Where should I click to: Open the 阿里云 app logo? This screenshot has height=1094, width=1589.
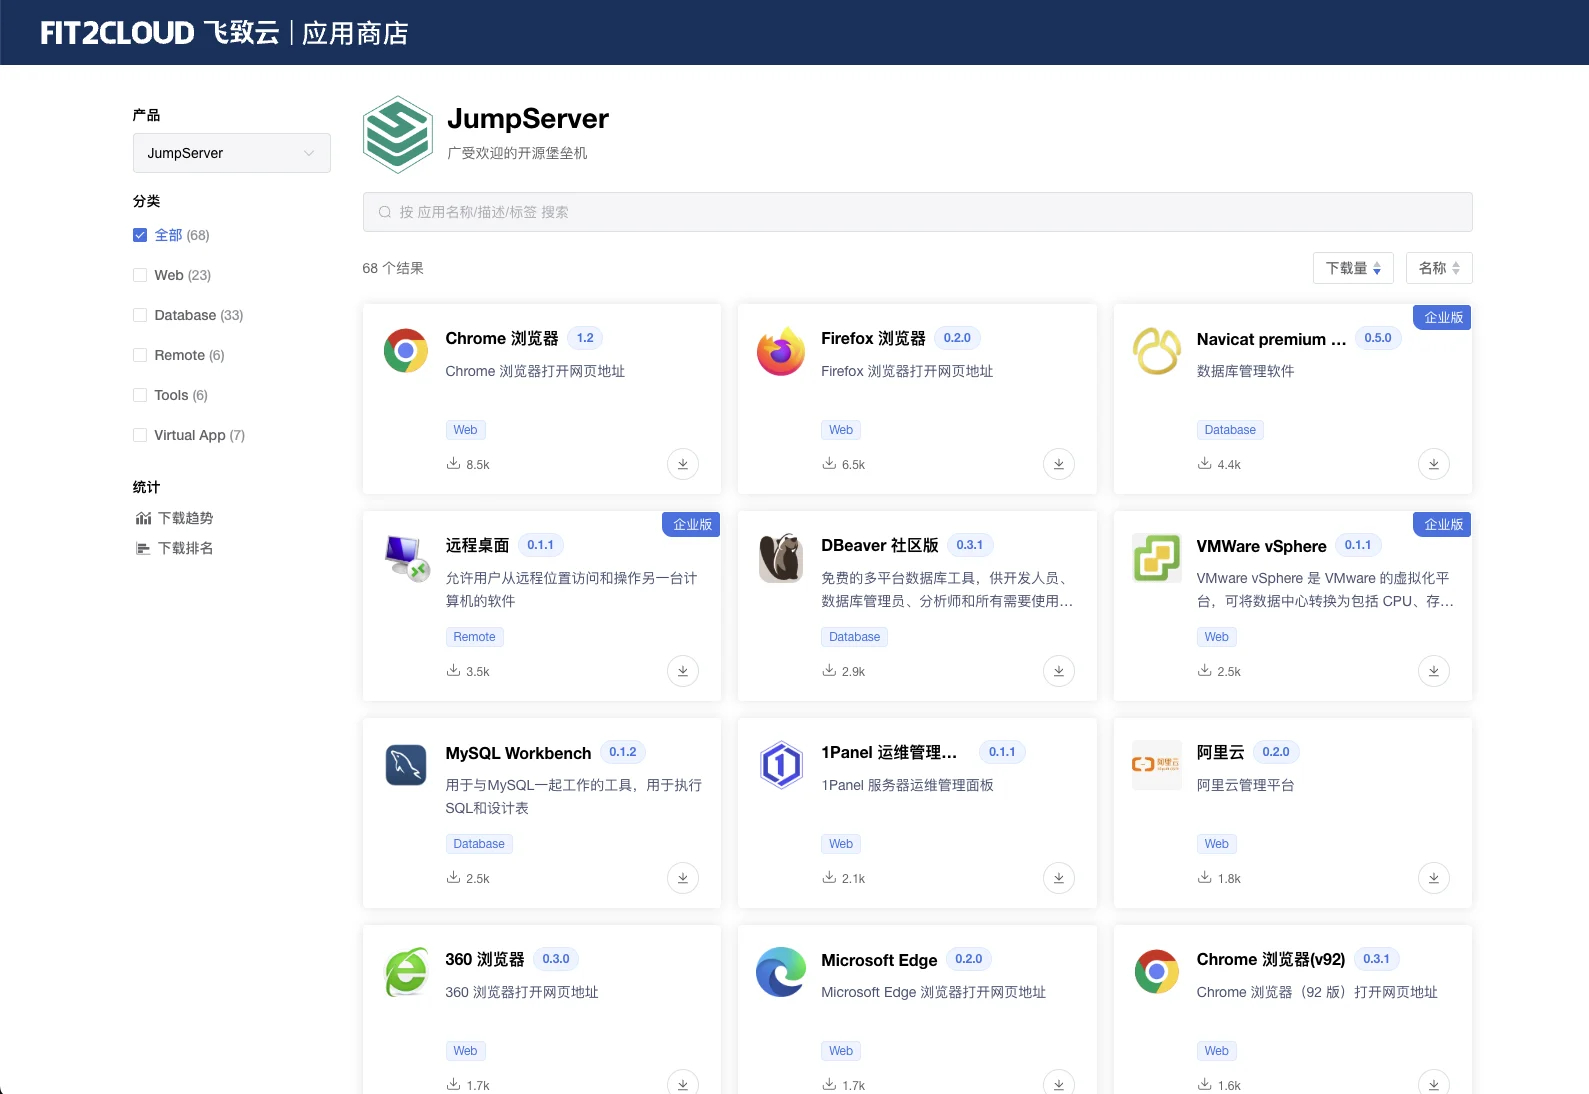coord(1157,765)
